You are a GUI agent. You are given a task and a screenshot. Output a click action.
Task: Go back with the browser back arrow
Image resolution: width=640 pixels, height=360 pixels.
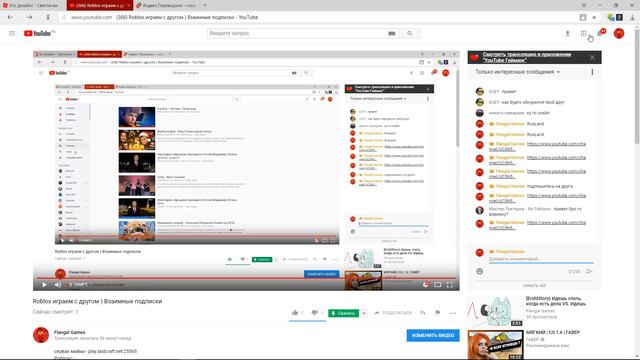[10, 17]
